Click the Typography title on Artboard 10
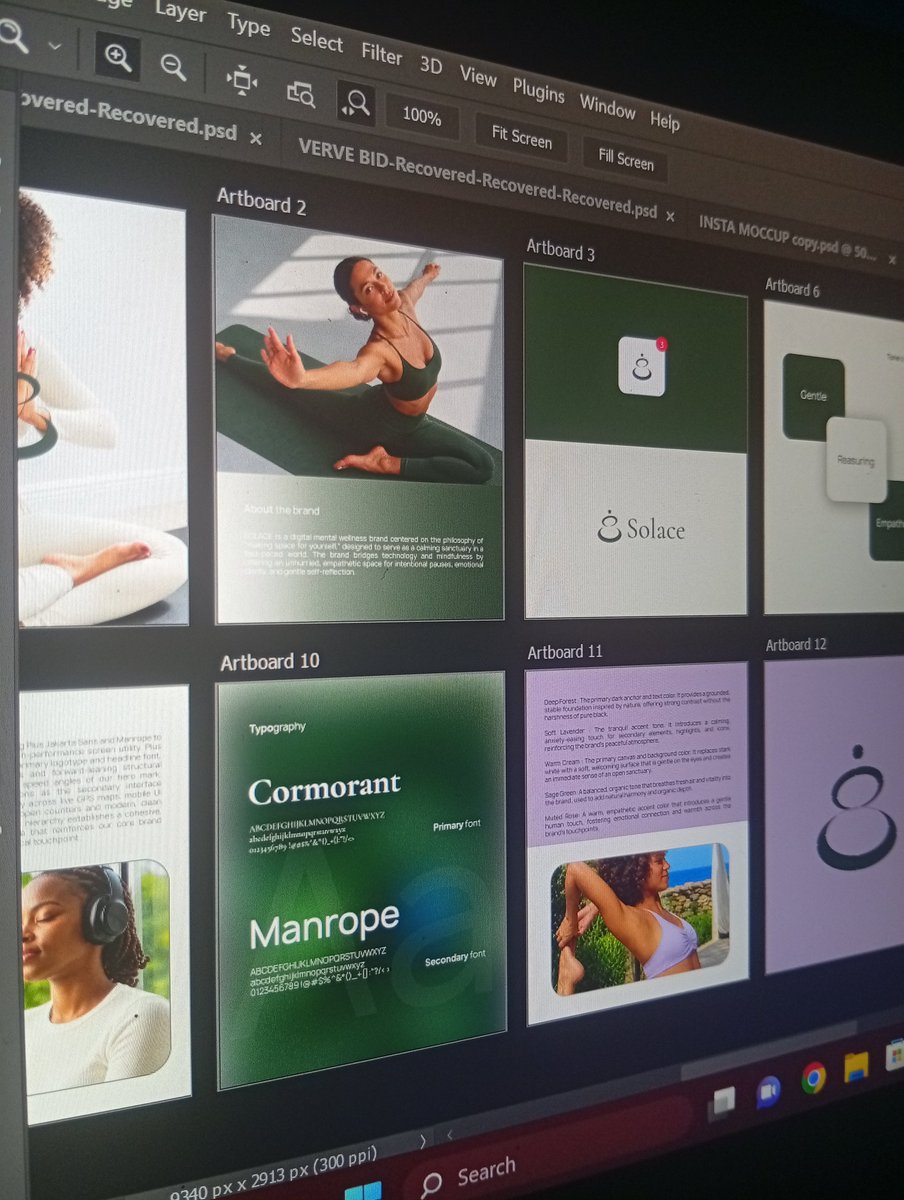The height and width of the screenshot is (1200, 904). 278,728
